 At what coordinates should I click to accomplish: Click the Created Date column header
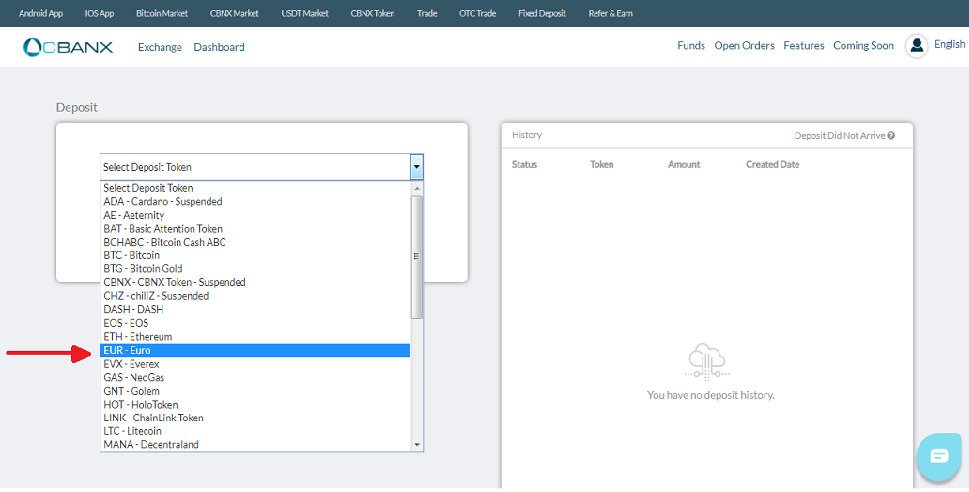(x=772, y=164)
